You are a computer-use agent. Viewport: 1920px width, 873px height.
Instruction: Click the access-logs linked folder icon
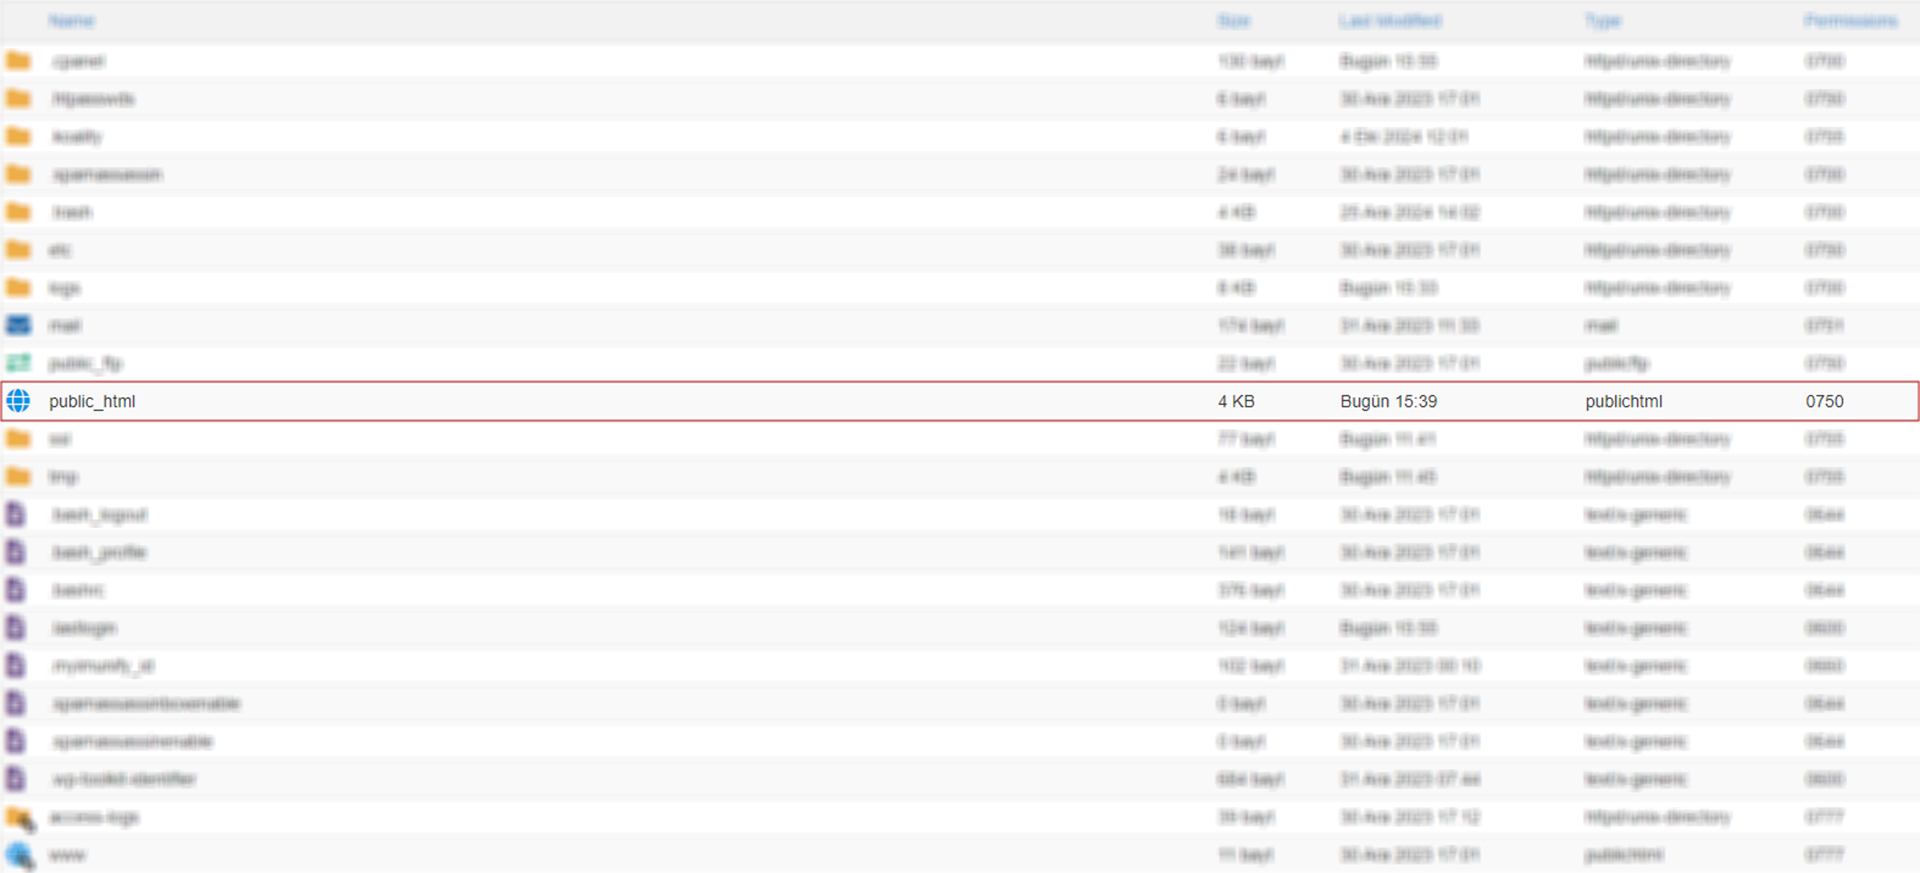(x=20, y=818)
